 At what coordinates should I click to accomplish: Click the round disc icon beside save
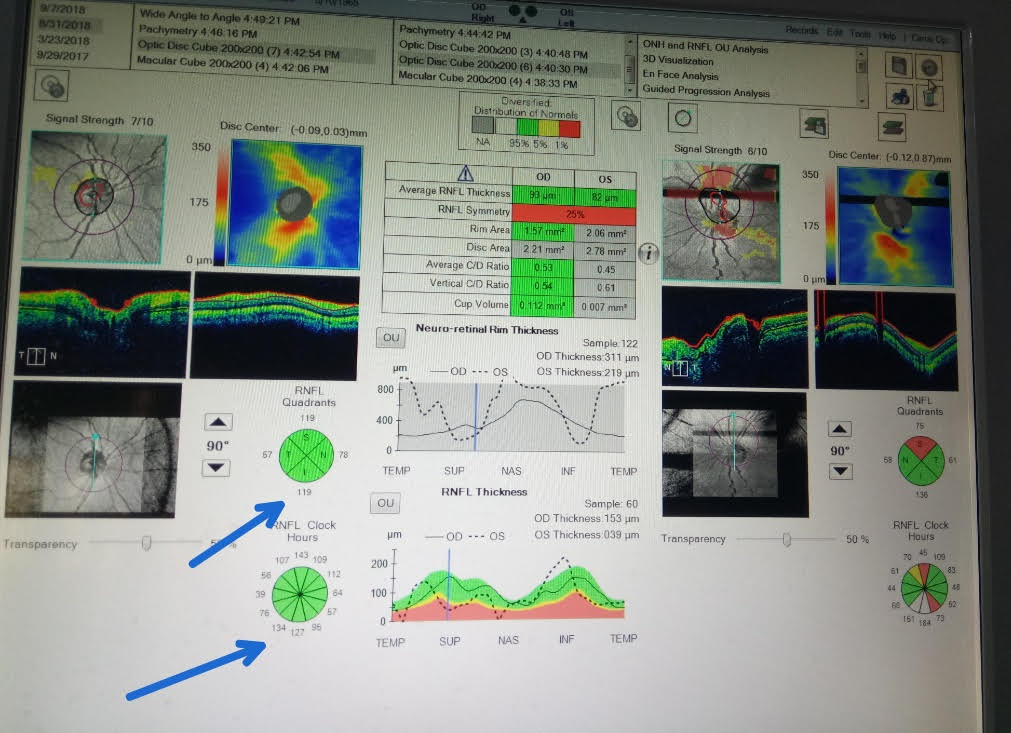point(928,66)
